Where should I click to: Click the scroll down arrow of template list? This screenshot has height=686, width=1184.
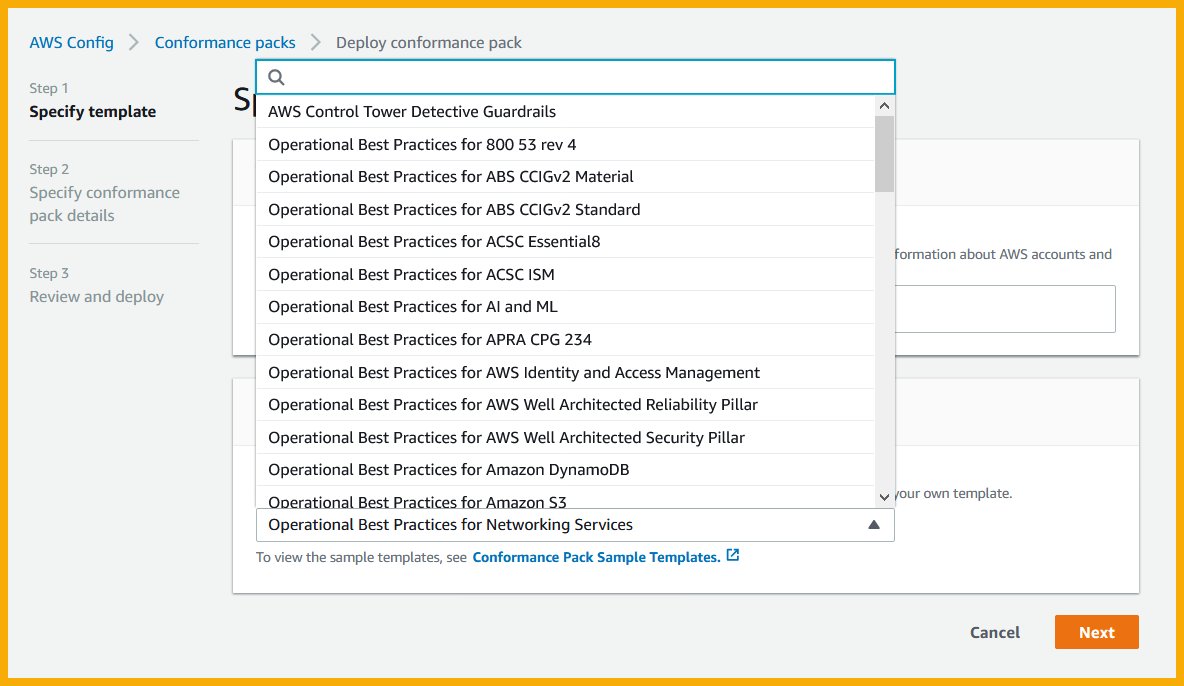pyautogui.click(x=884, y=497)
